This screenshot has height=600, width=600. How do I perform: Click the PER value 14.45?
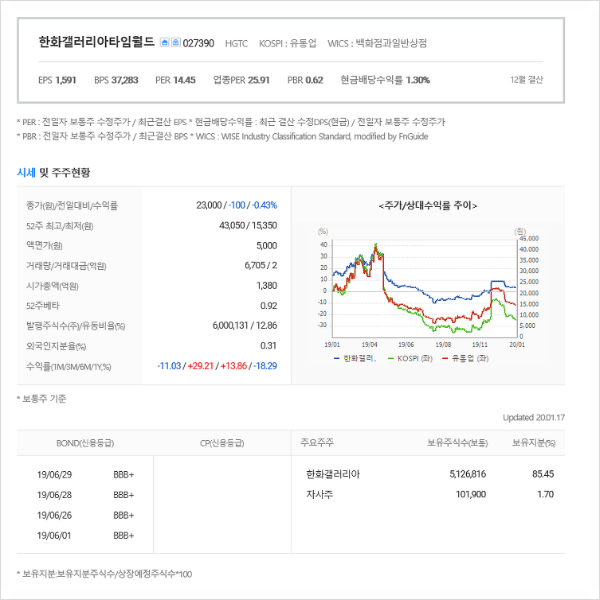184,80
